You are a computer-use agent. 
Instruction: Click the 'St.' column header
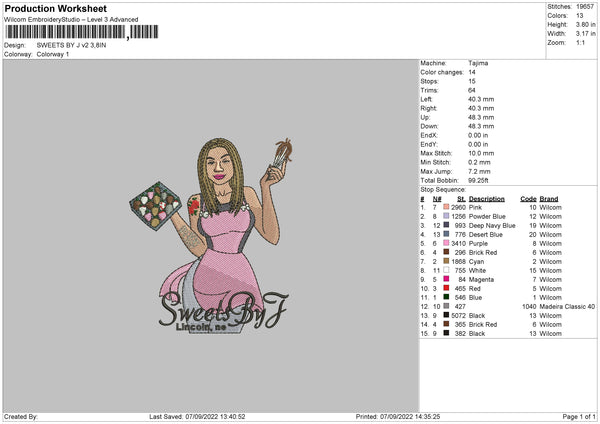pyautogui.click(x=461, y=199)
